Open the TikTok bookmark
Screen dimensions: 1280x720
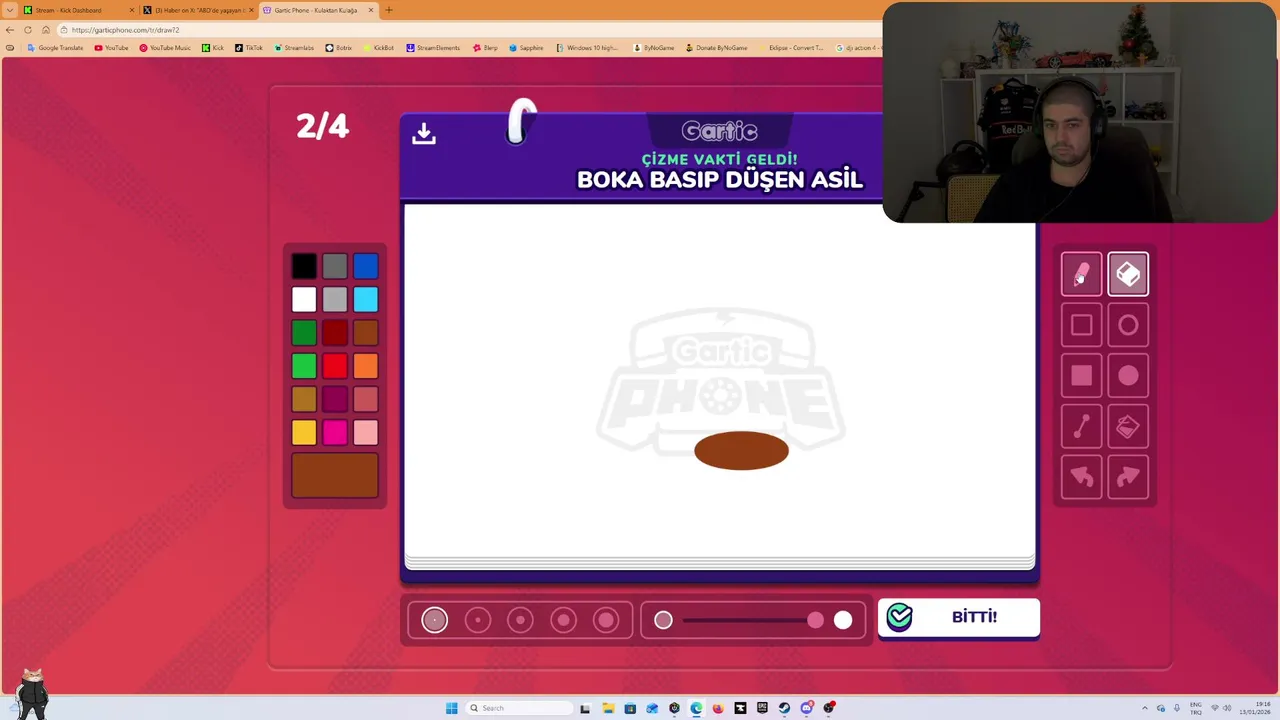point(249,48)
